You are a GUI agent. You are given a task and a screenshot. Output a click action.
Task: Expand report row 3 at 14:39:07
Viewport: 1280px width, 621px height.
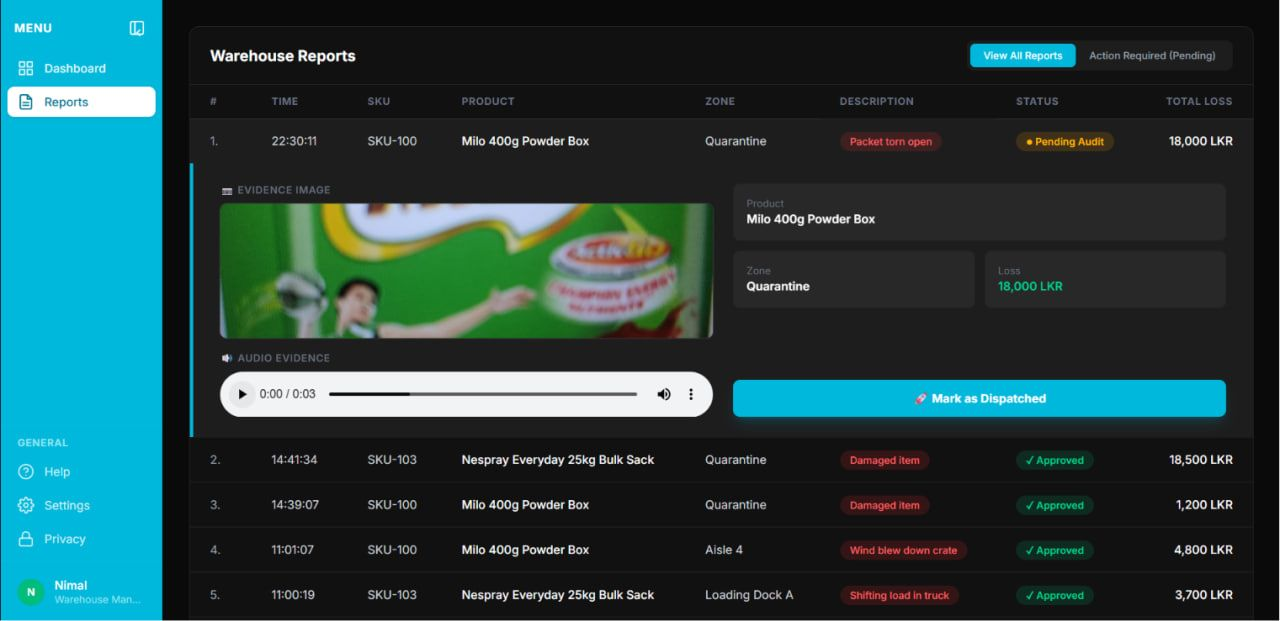pyautogui.click(x=721, y=505)
